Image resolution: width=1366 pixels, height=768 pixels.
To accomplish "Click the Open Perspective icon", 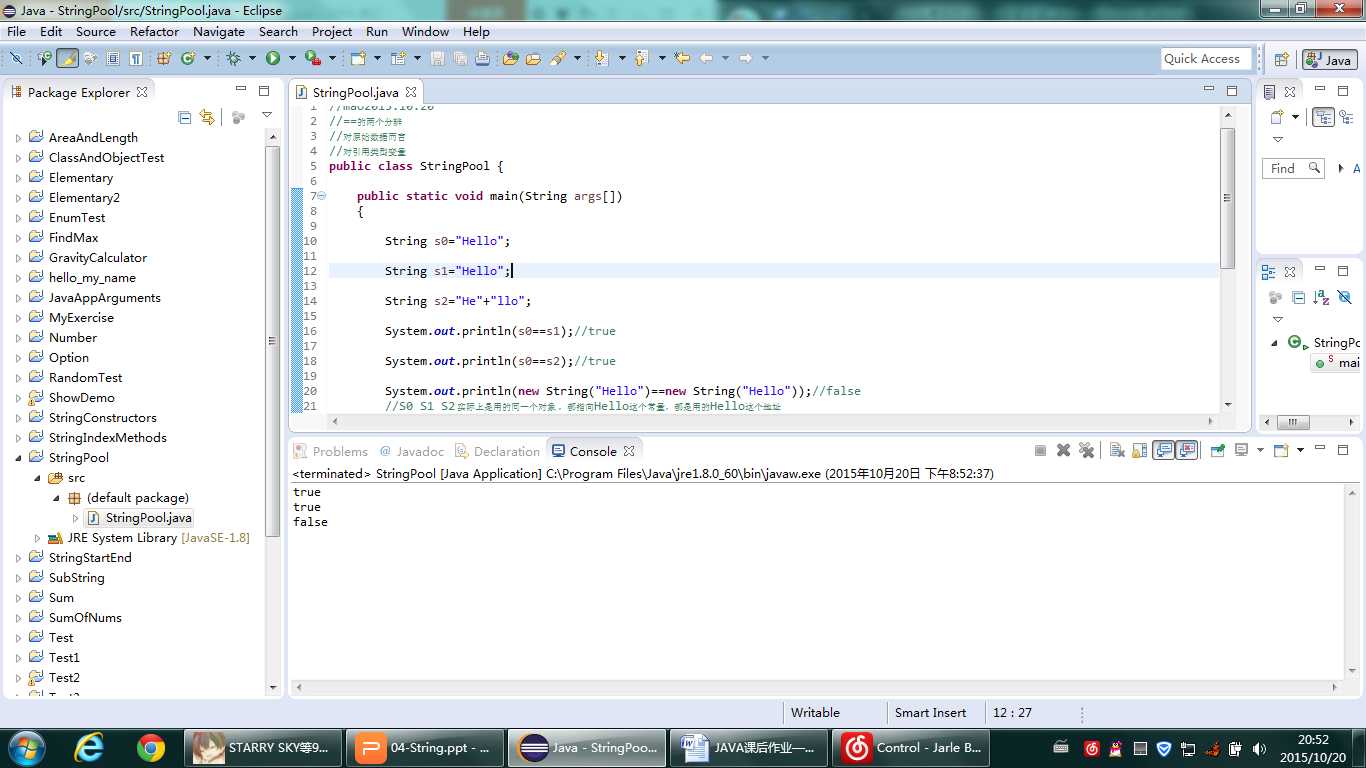I will [x=1281, y=59].
